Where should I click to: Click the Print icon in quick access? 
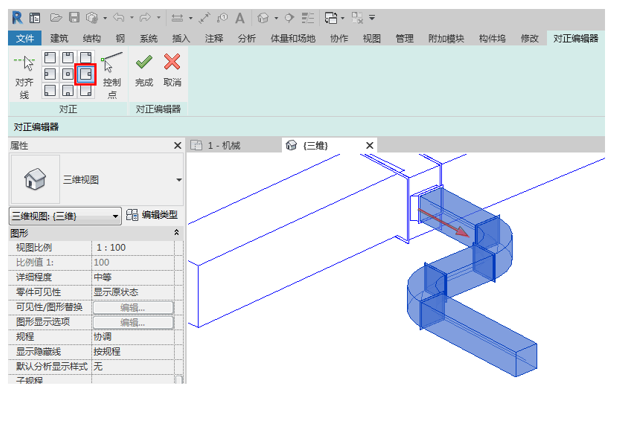[x=177, y=18]
